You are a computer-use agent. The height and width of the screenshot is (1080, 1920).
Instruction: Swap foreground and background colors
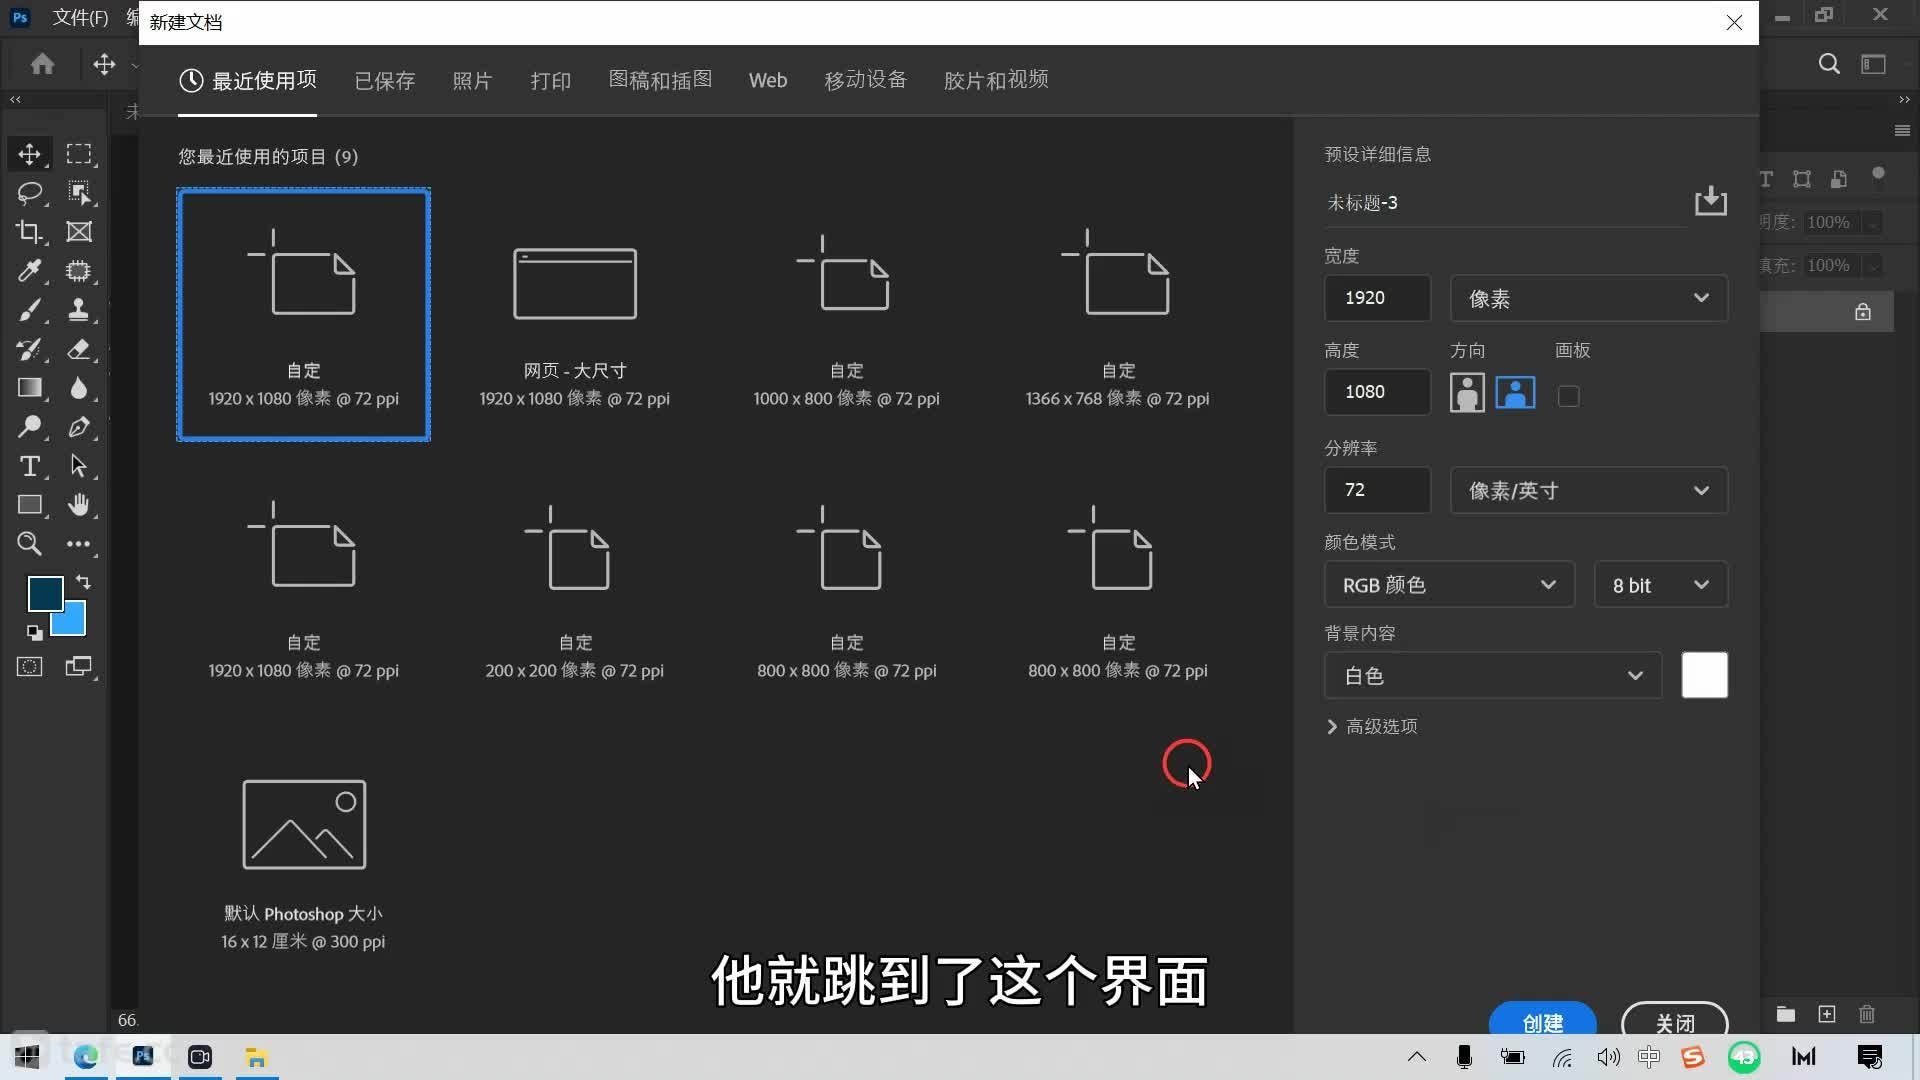click(83, 582)
